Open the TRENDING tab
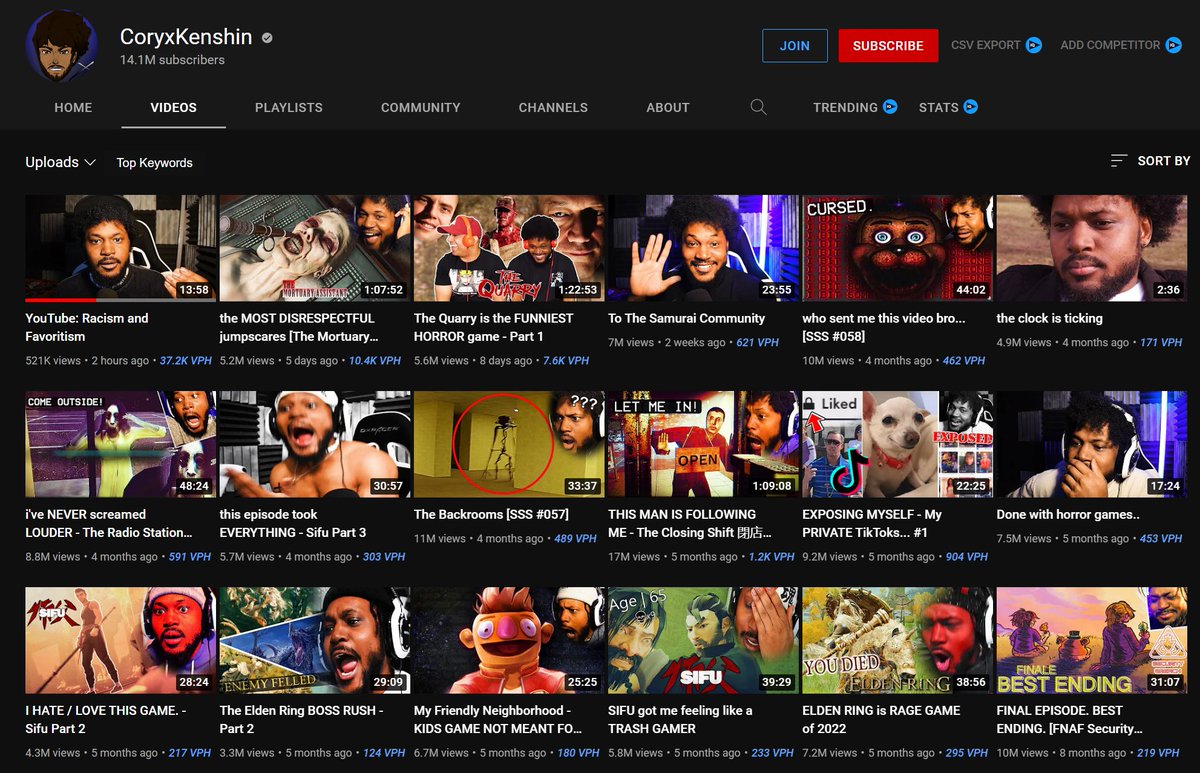The height and width of the screenshot is (773, 1200). click(x=845, y=107)
